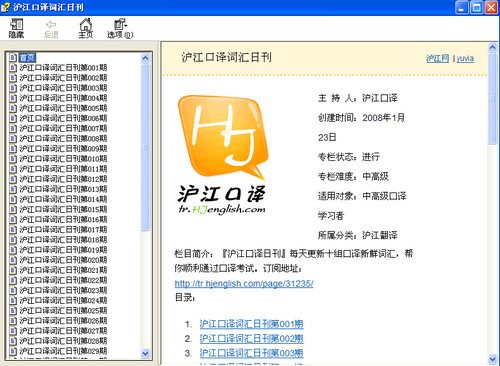Click the page icon beside 第016期
The width and height of the screenshot is (500, 366).
tap(13, 219)
